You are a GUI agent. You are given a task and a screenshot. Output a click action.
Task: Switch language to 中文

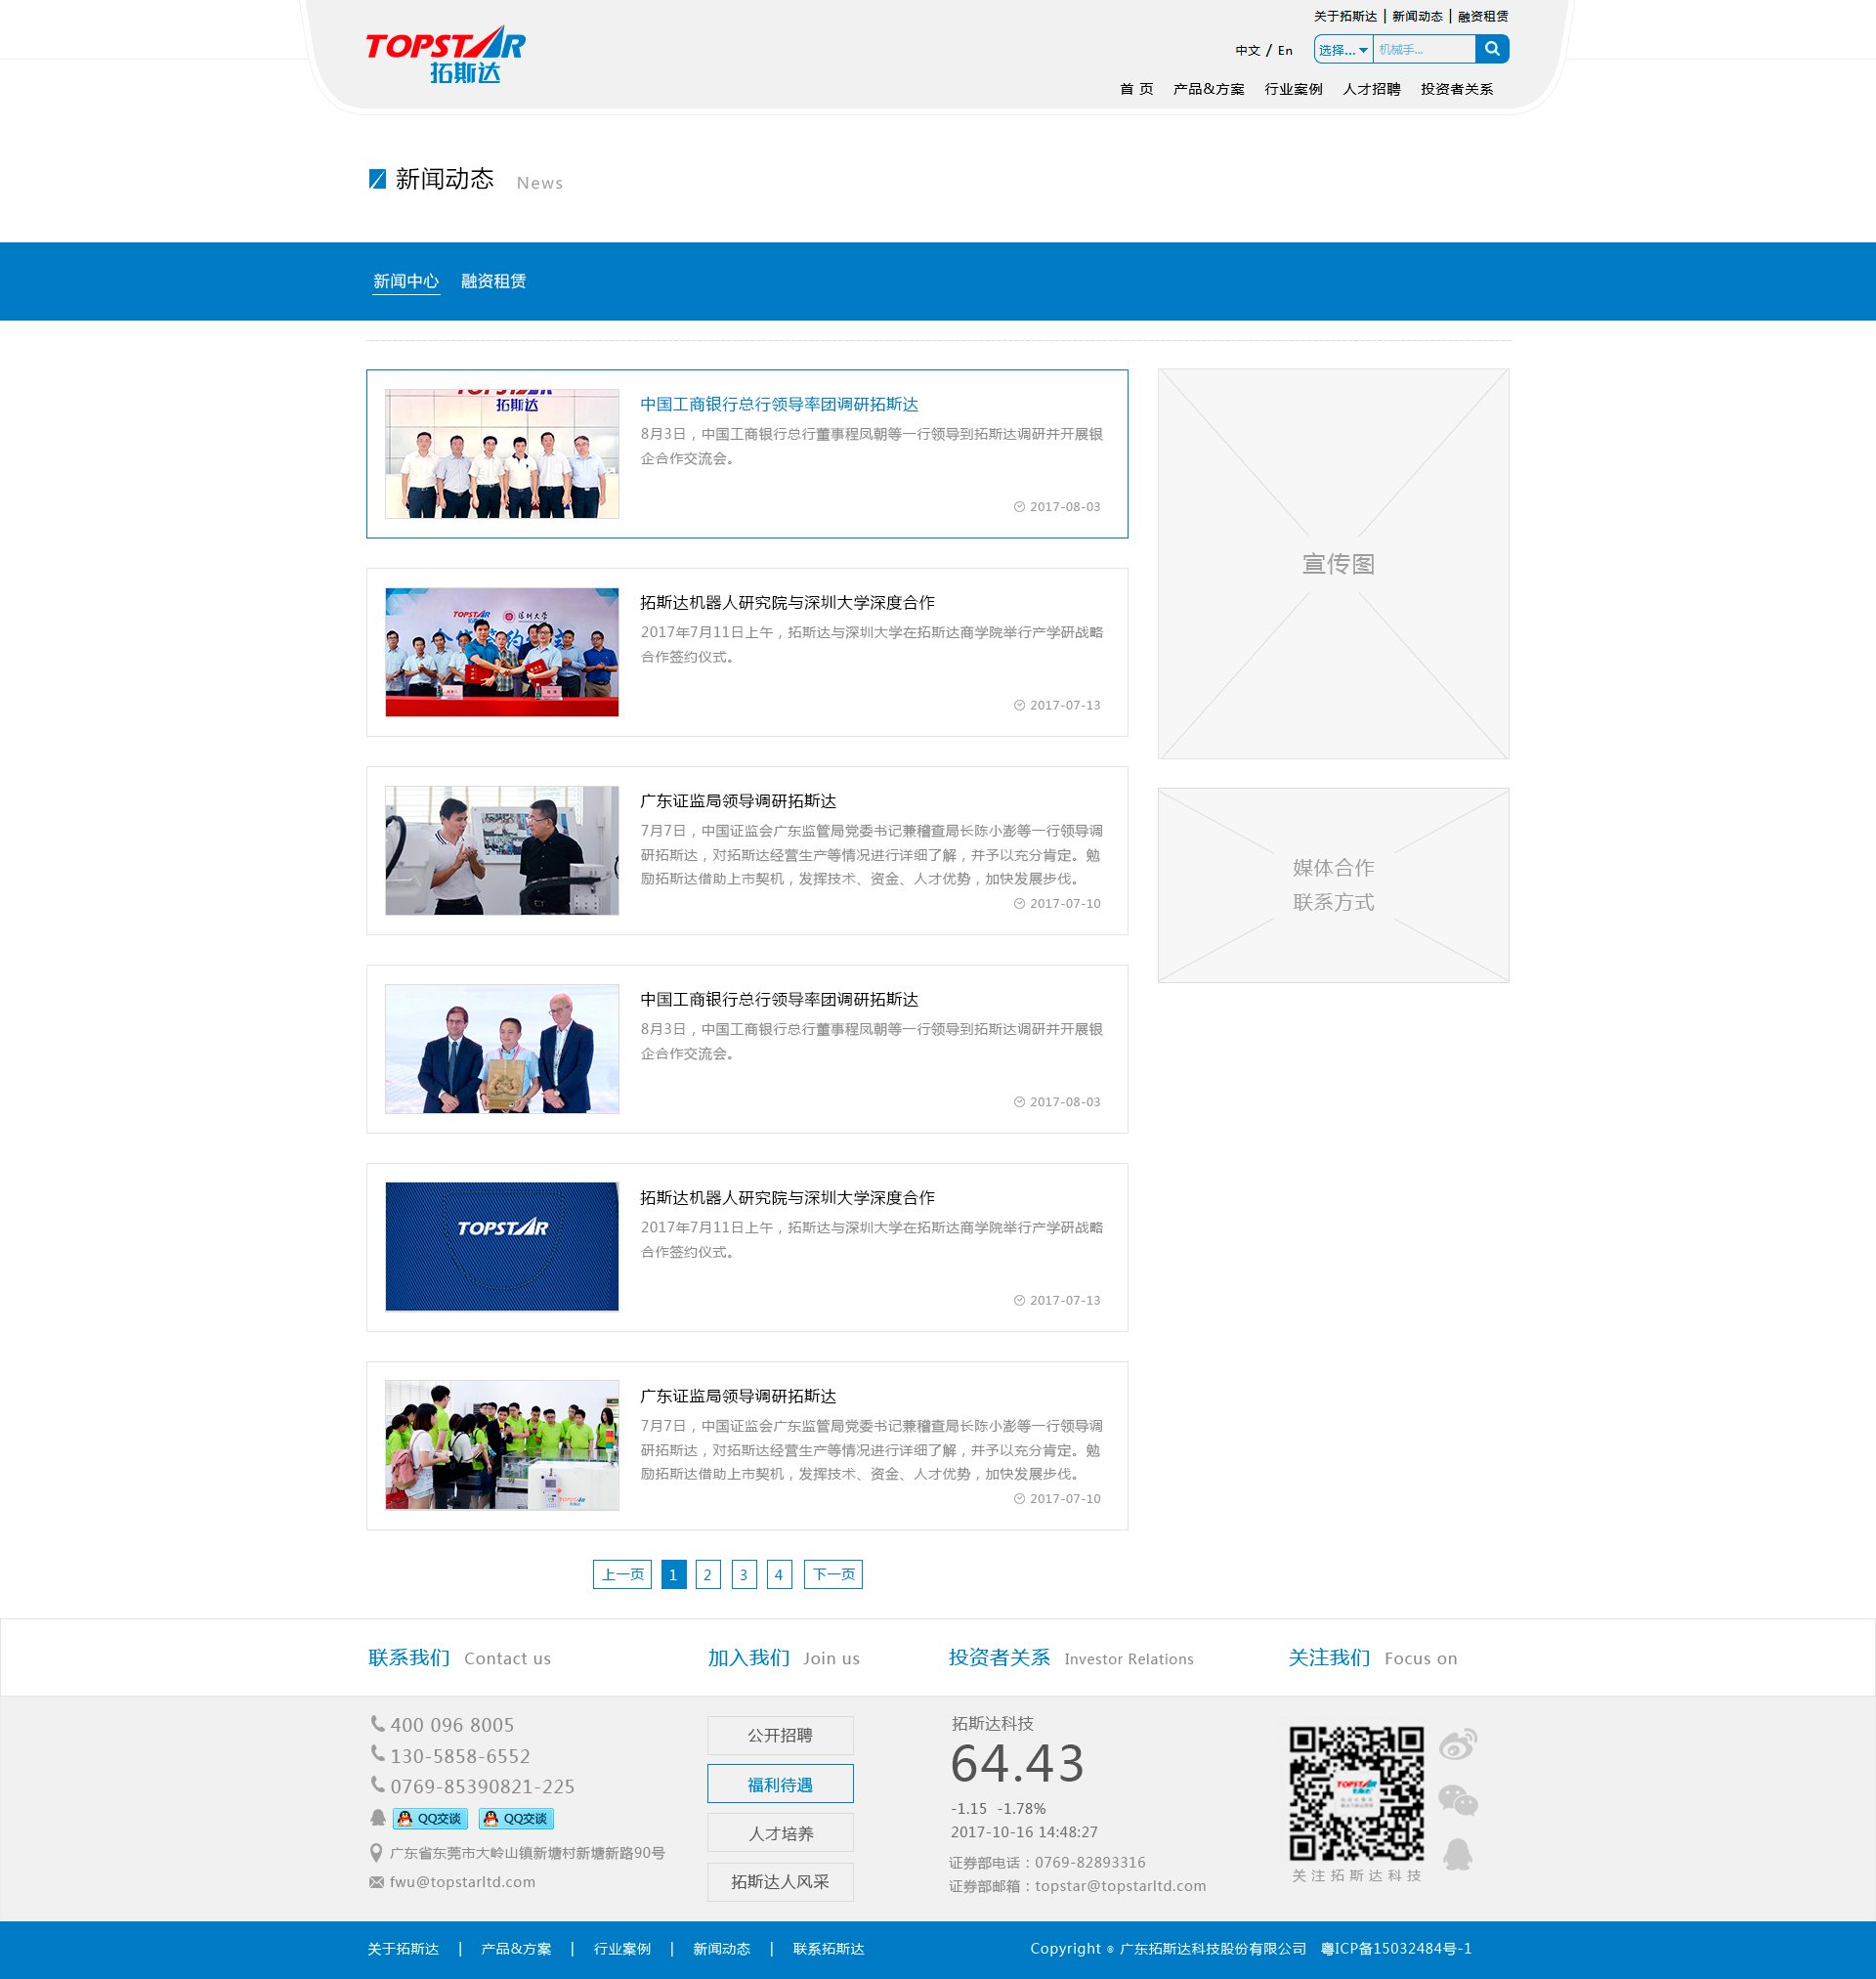coord(1247,50)
